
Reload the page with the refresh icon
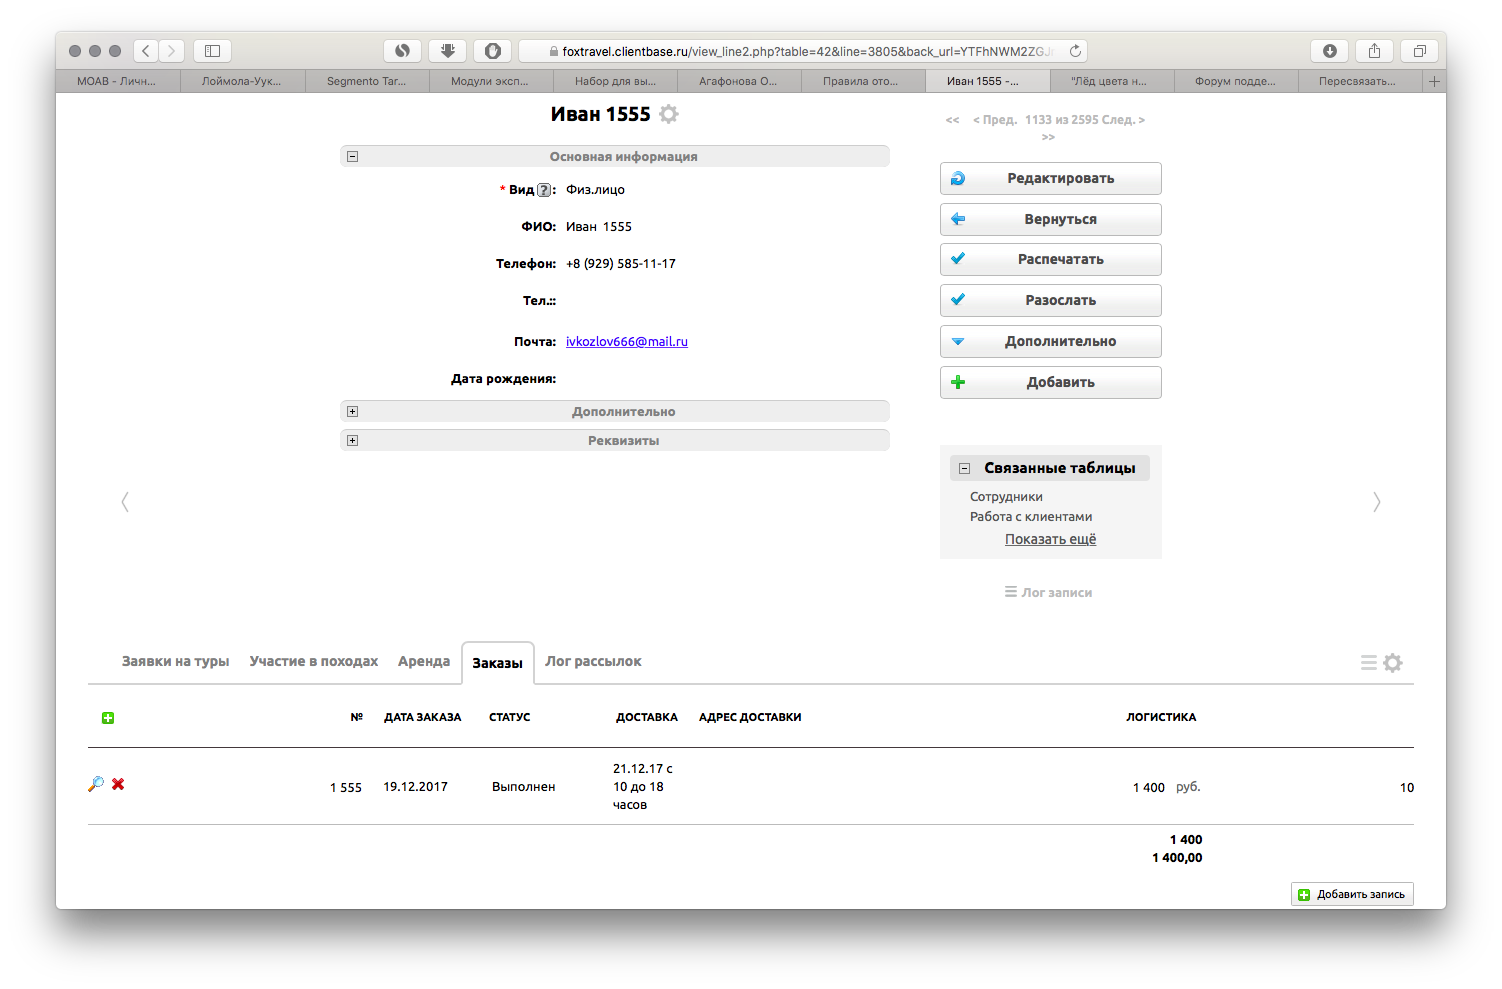tap(1075, 51)
